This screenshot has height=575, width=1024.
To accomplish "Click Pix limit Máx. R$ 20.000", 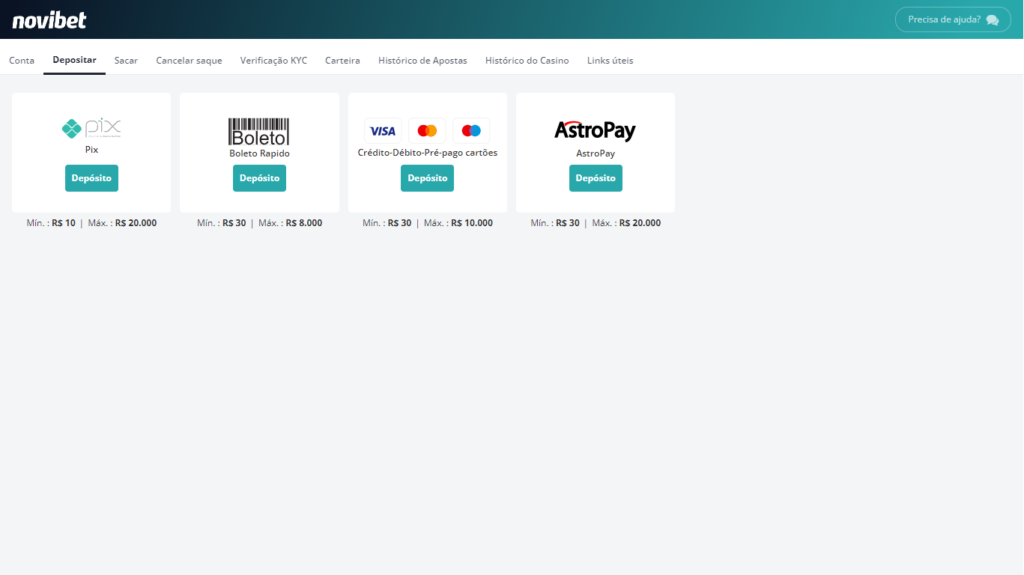I will [x=122, y=223].
